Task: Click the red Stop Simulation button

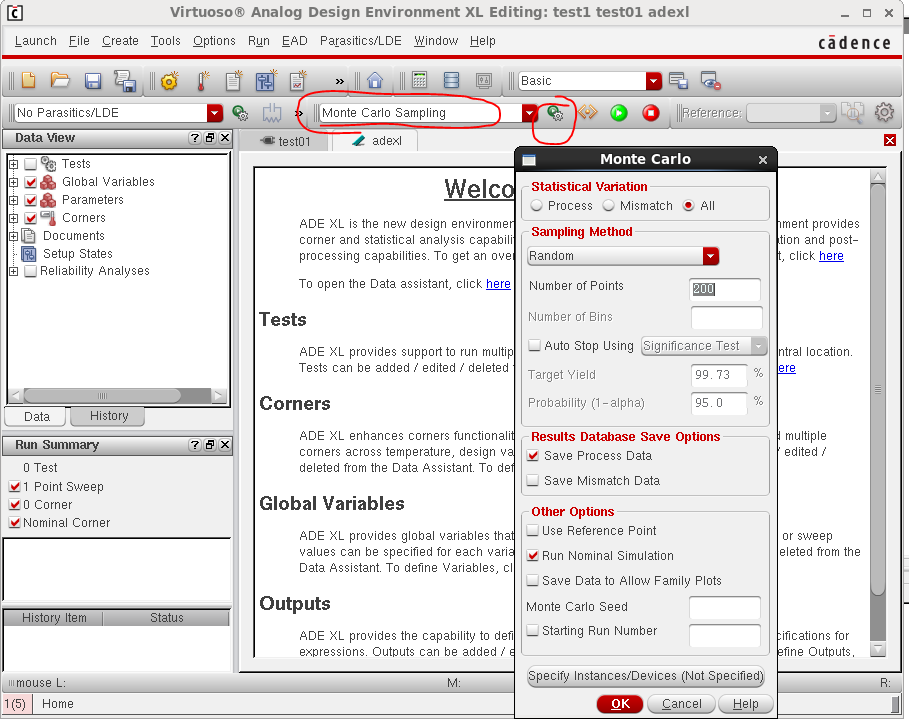Action: pyautogui.click(x=651, y=112)
